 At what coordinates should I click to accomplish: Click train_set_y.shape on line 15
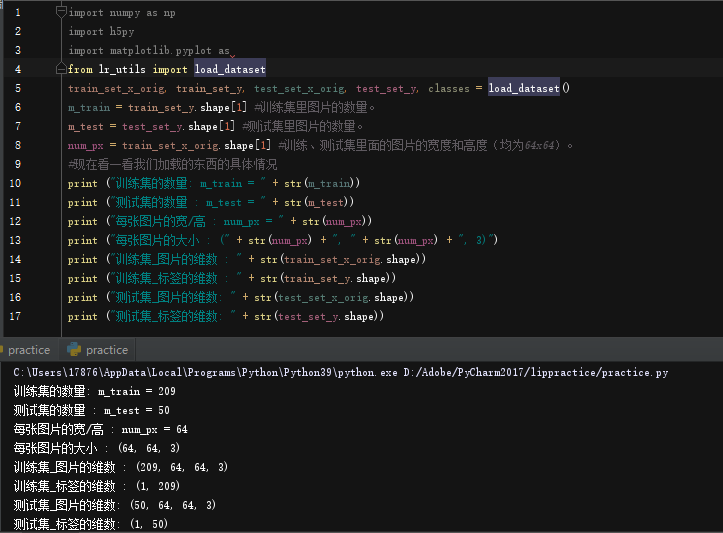[335, 278]
